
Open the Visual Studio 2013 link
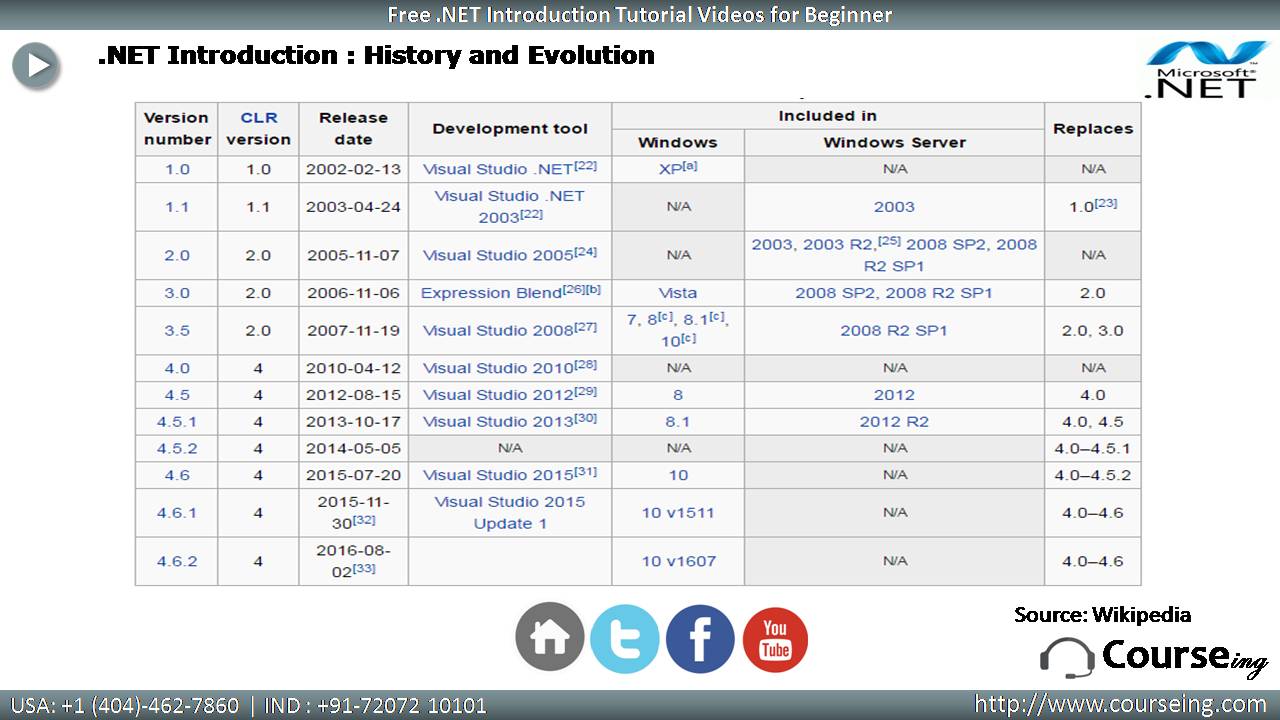(498, 422)
